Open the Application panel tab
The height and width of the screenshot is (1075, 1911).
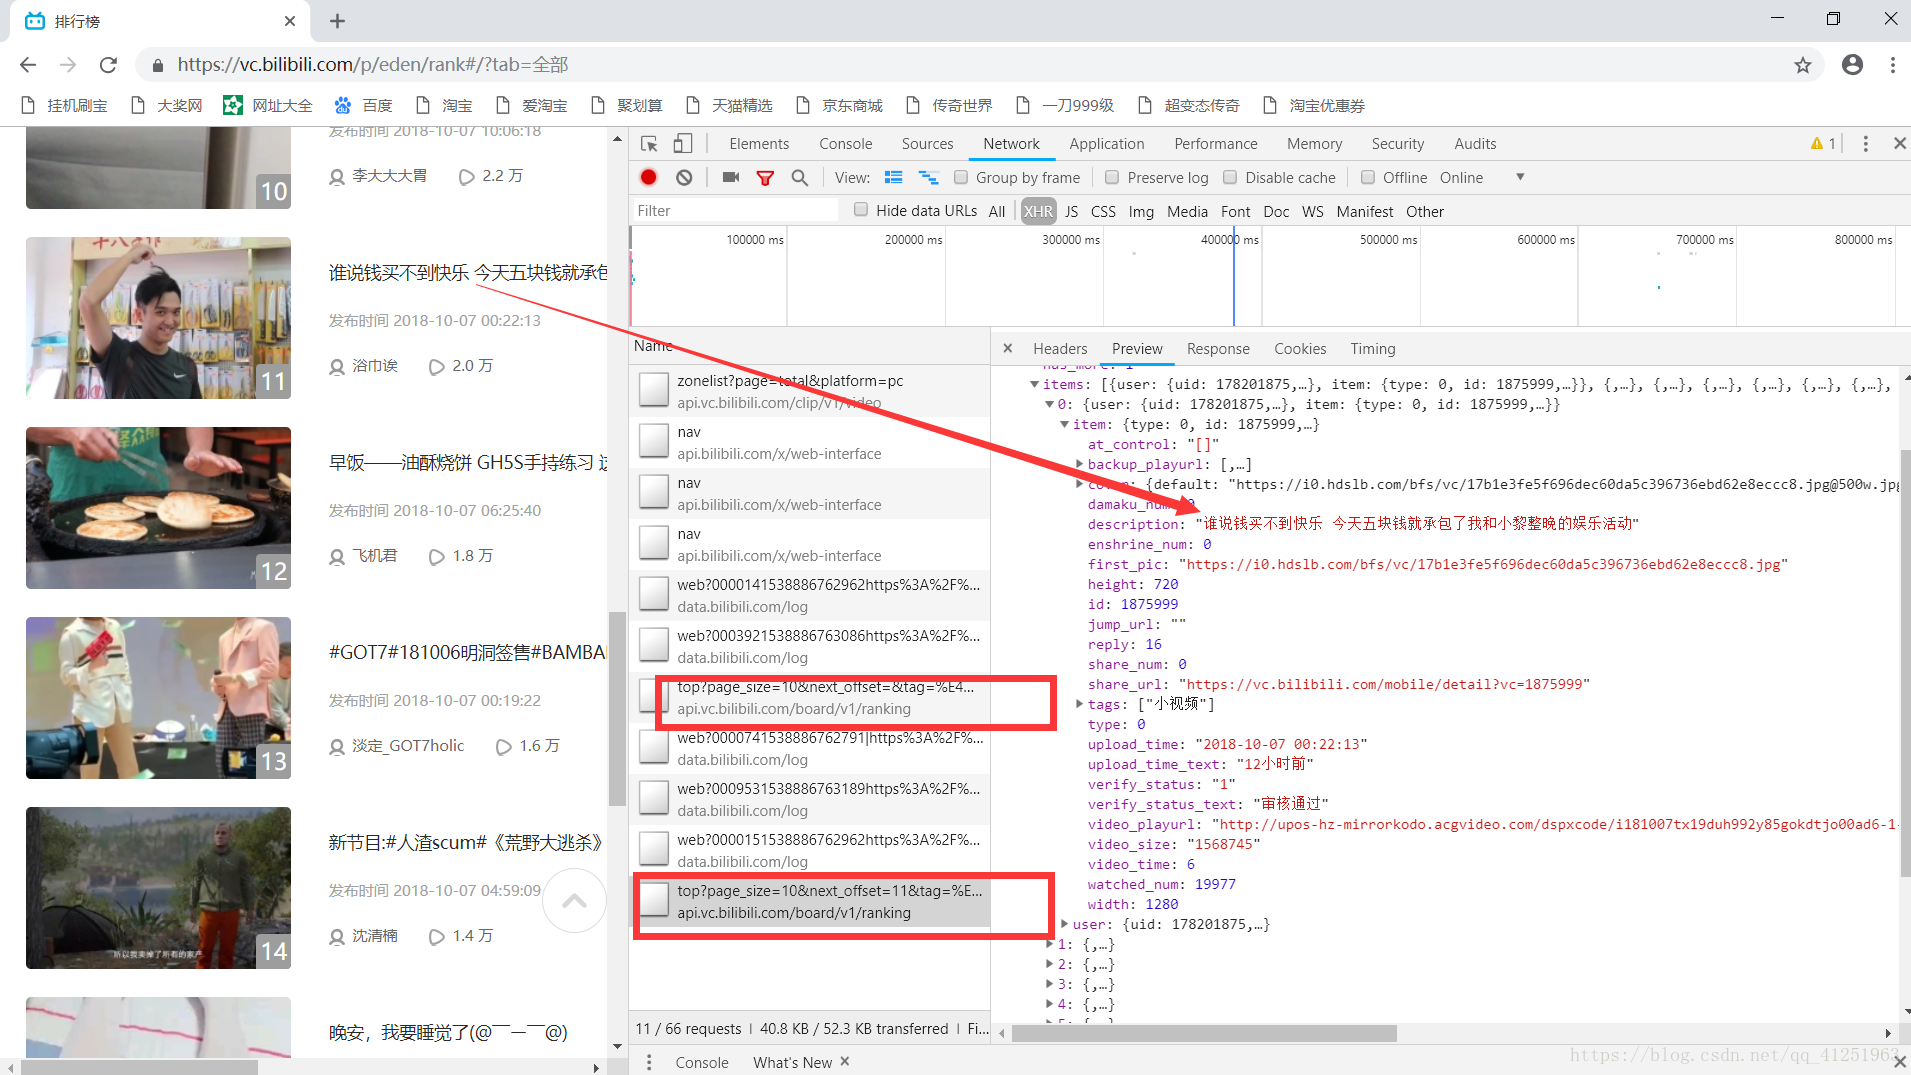click(1106, 144)
